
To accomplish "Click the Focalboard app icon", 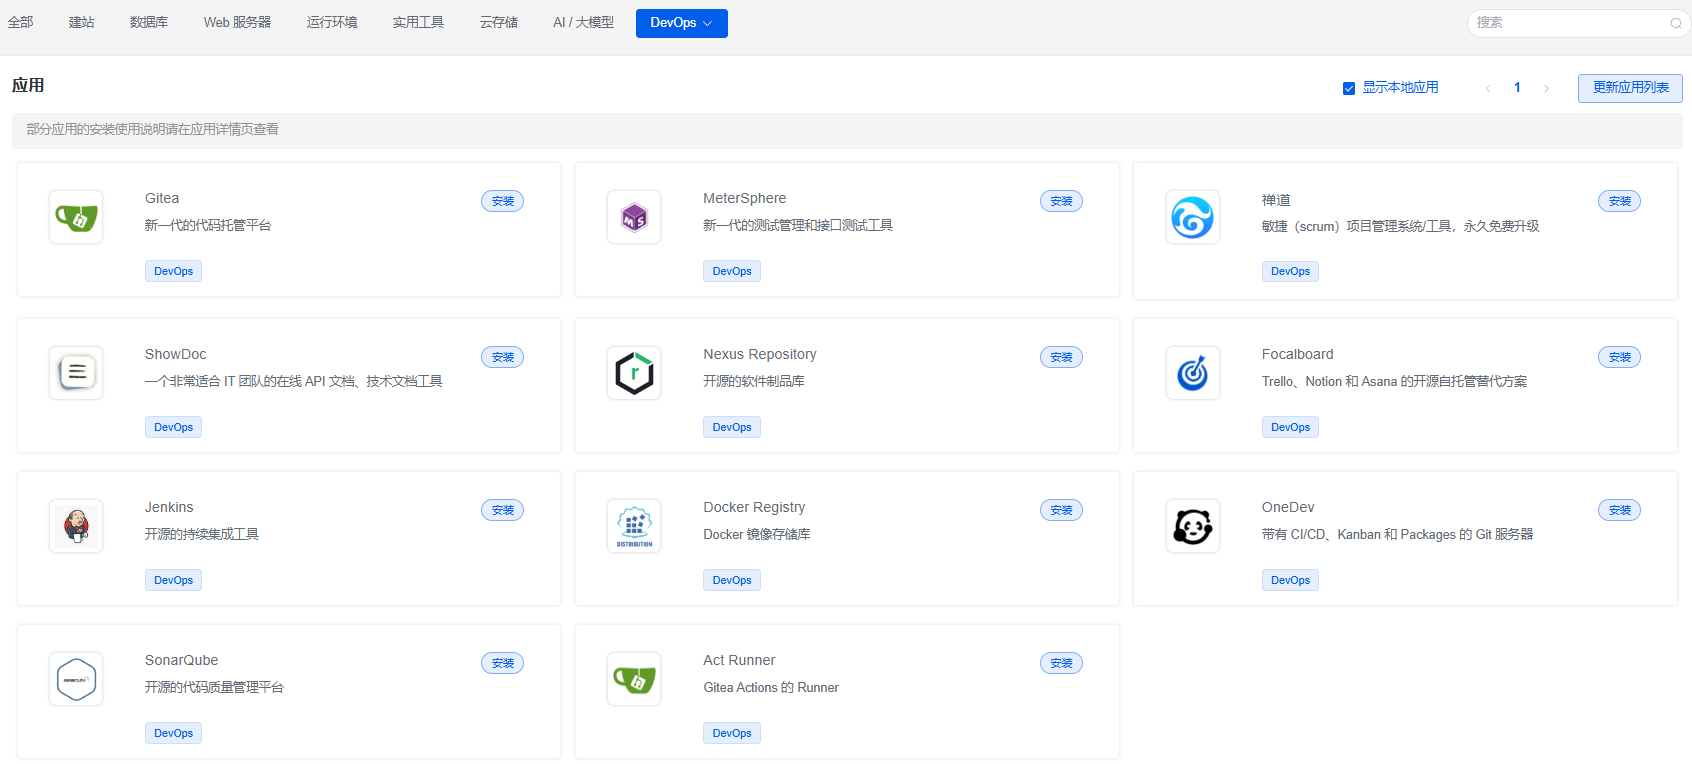I will 1193,373.
